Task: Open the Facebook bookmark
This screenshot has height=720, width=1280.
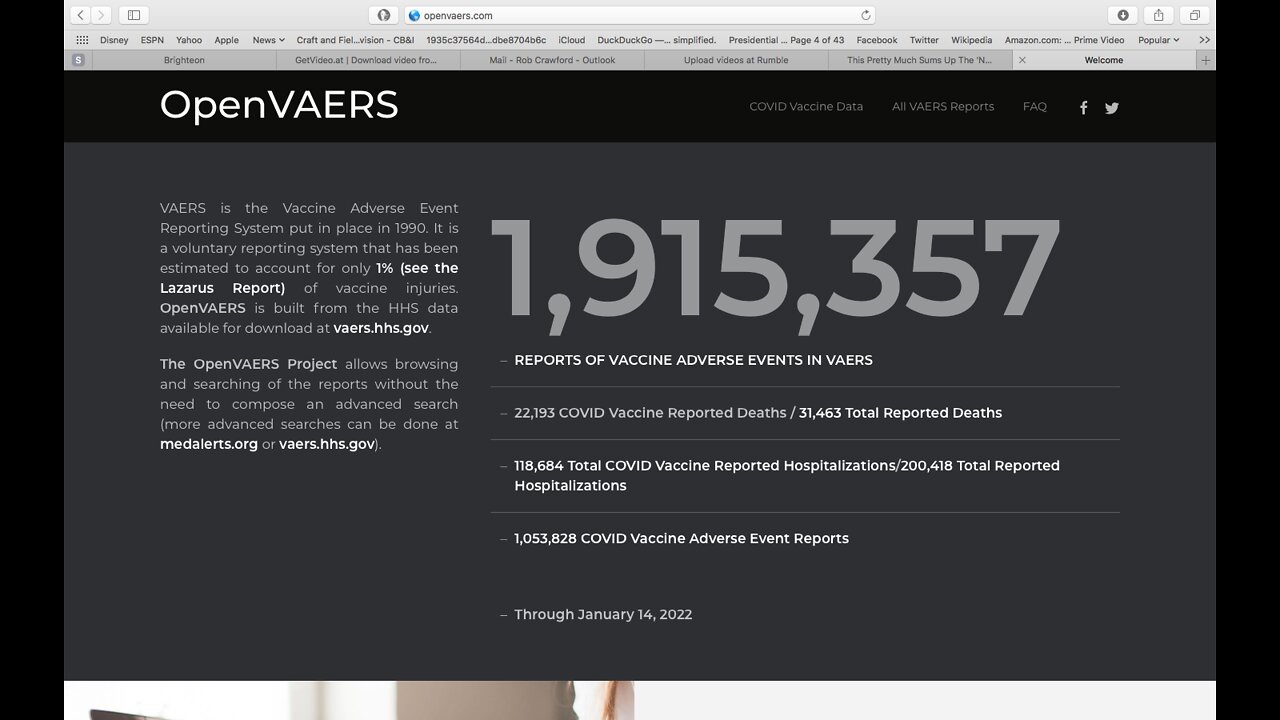Action: coord(877,40)
